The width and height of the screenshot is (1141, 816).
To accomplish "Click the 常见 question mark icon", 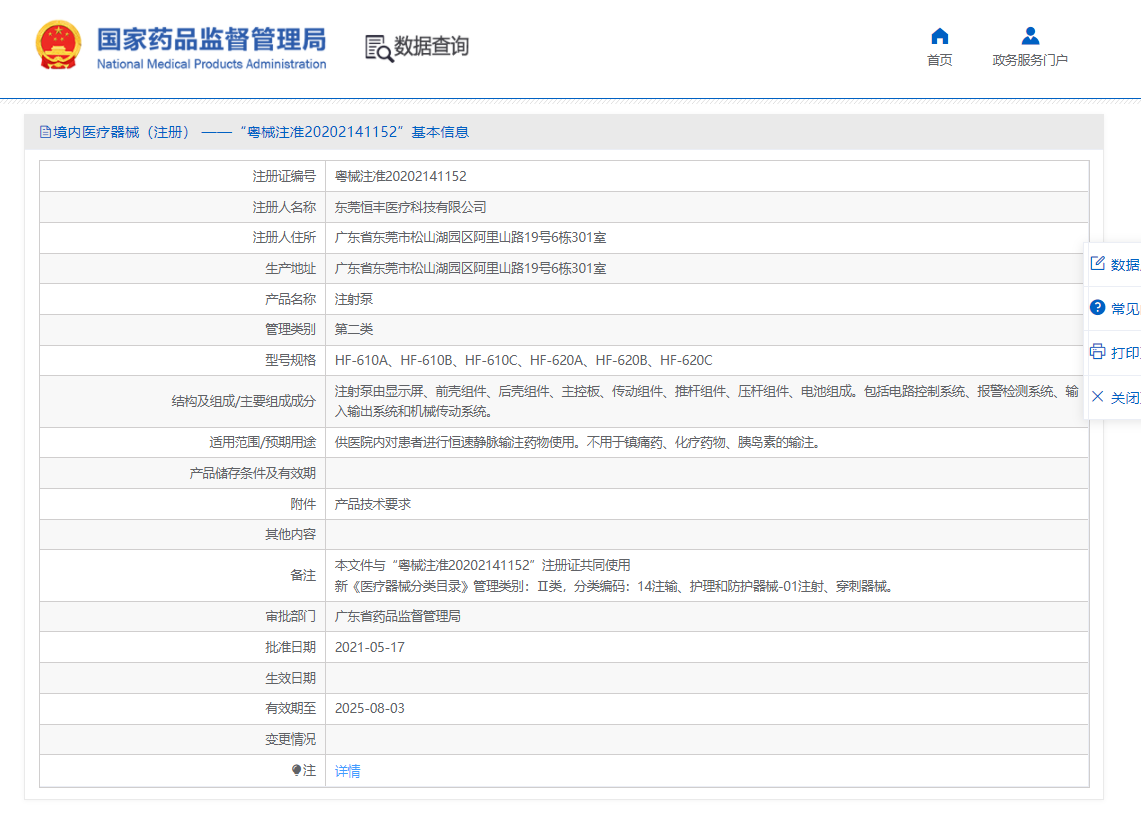I will tap(1097, 307).
